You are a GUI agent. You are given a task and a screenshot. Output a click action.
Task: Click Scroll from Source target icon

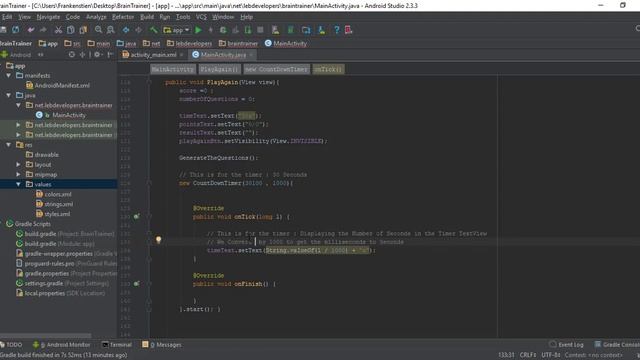pos(72,54)
